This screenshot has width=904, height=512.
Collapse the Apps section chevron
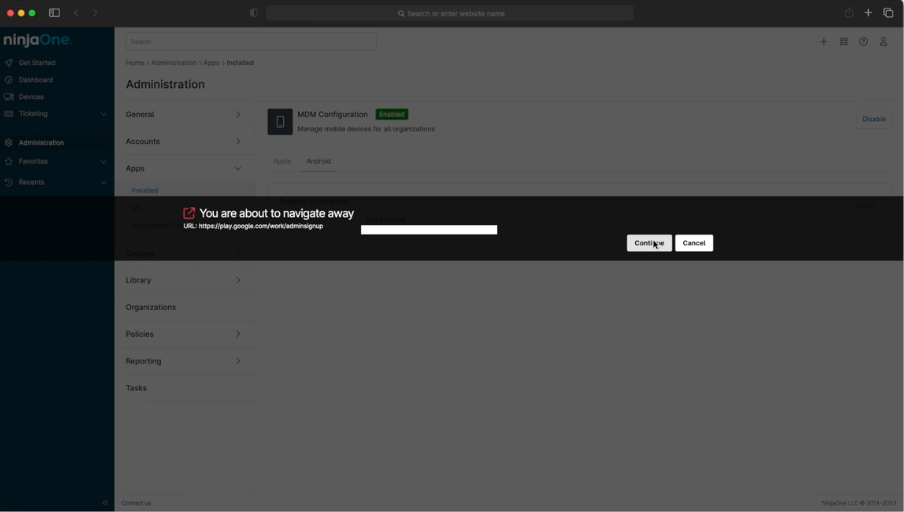pos(238,168)
